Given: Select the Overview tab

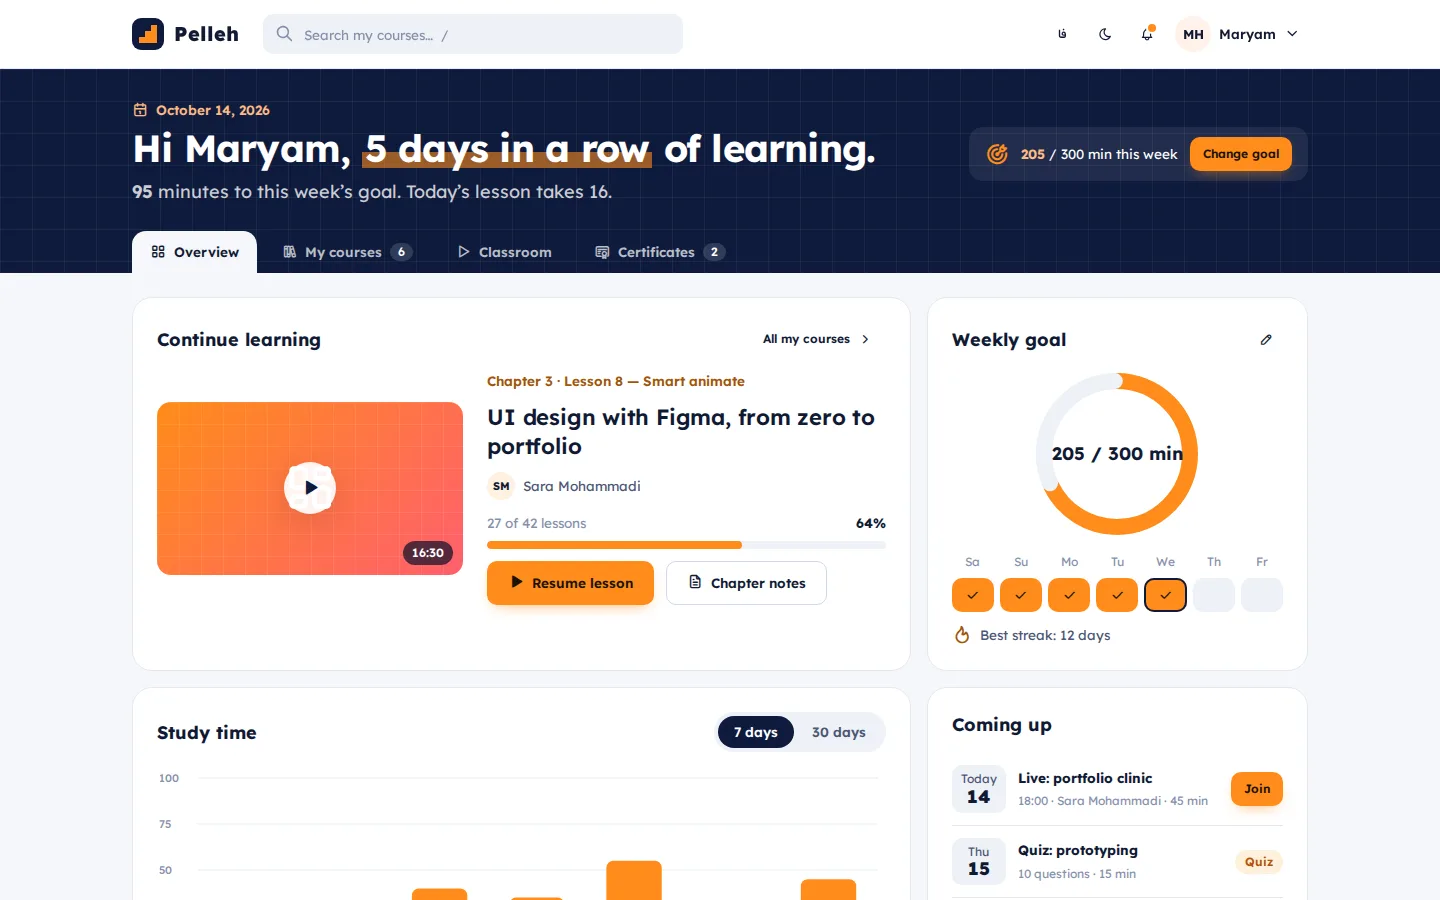Looking at the screenshot, I should (x=195, y=252).
